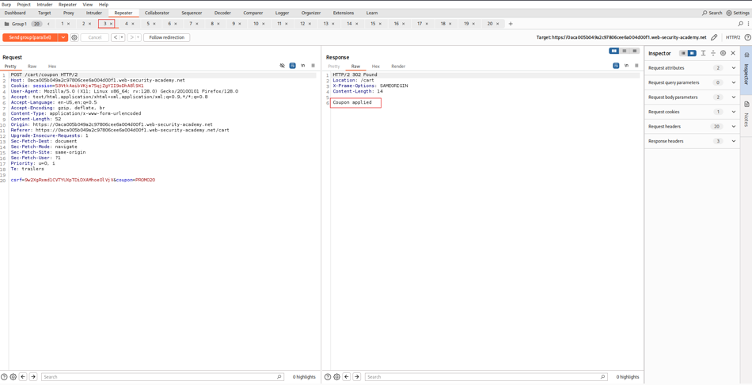
Task: Search Repeater tabs magnifier icon
Action: (741, 24)
